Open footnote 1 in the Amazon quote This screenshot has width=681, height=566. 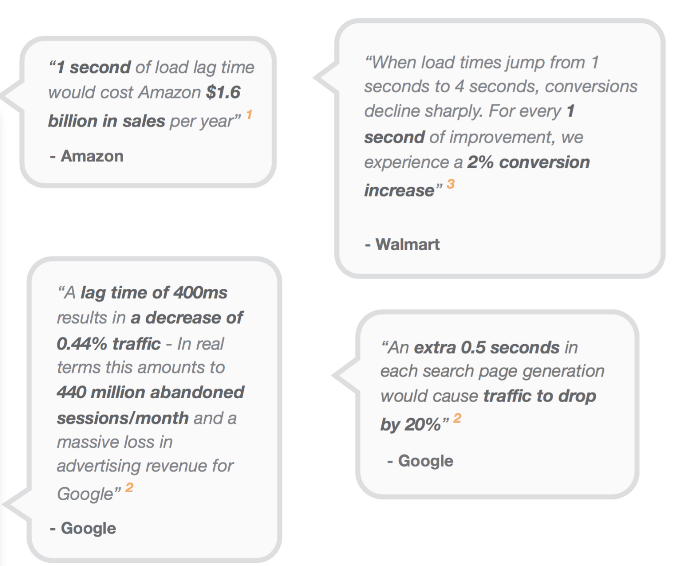click(x=249, y=114)
